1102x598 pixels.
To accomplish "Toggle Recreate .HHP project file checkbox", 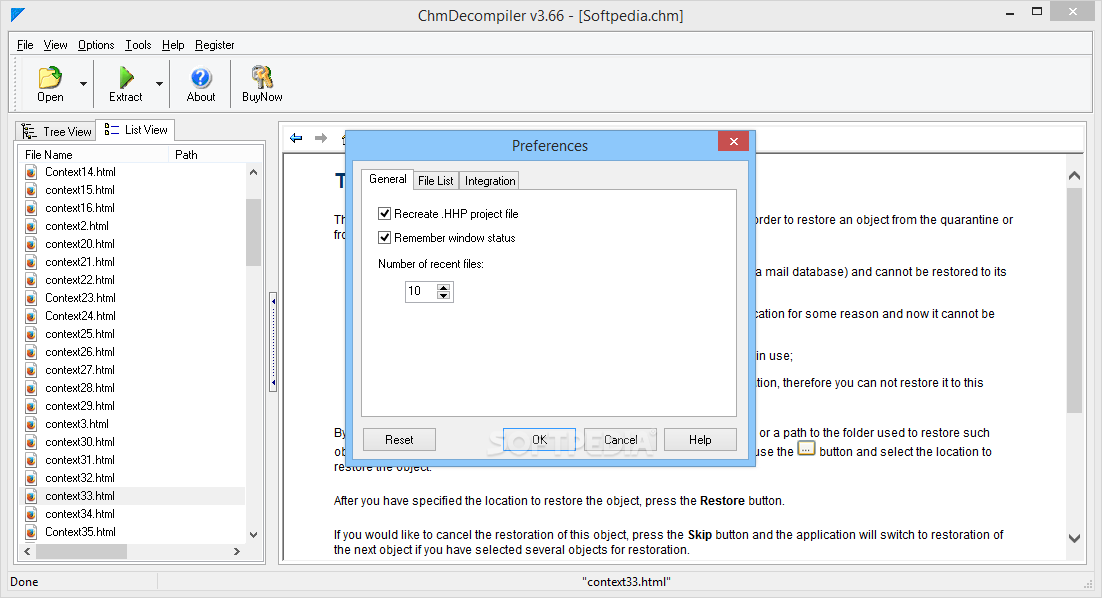I will click(x=384, y=214).
